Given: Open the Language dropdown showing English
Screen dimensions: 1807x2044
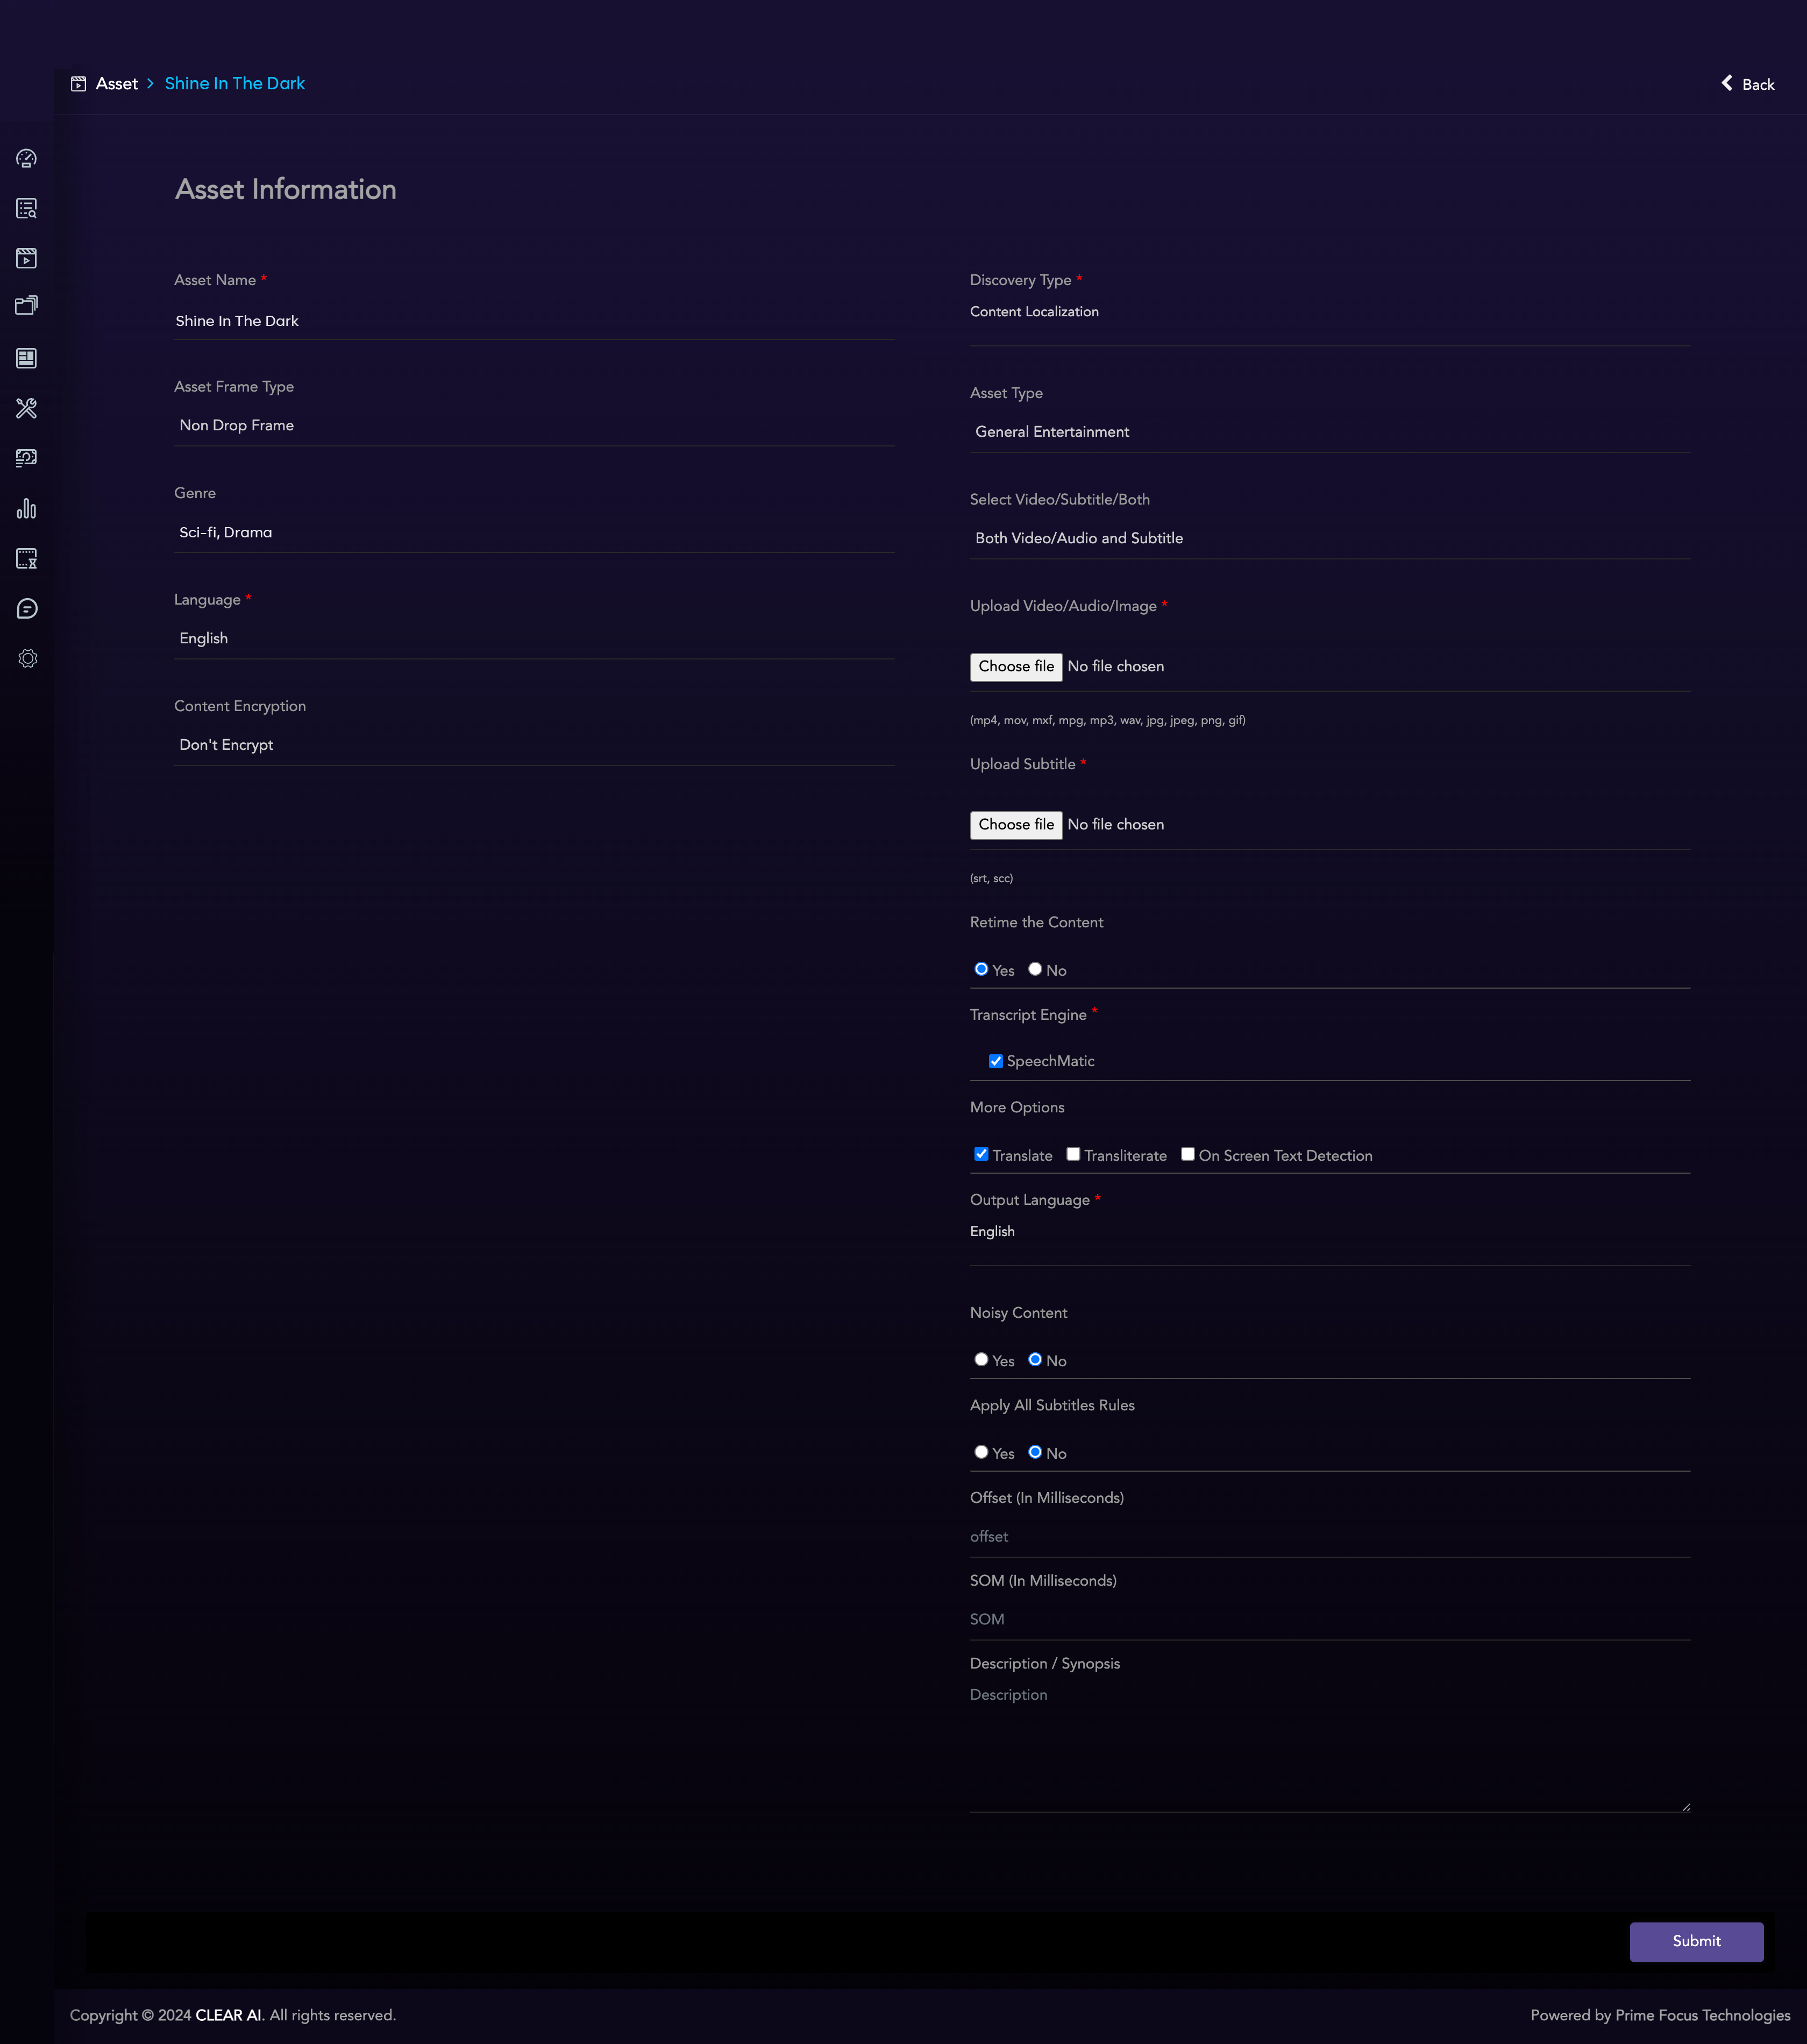Looking at the screenshot, I should coord(534,639).
